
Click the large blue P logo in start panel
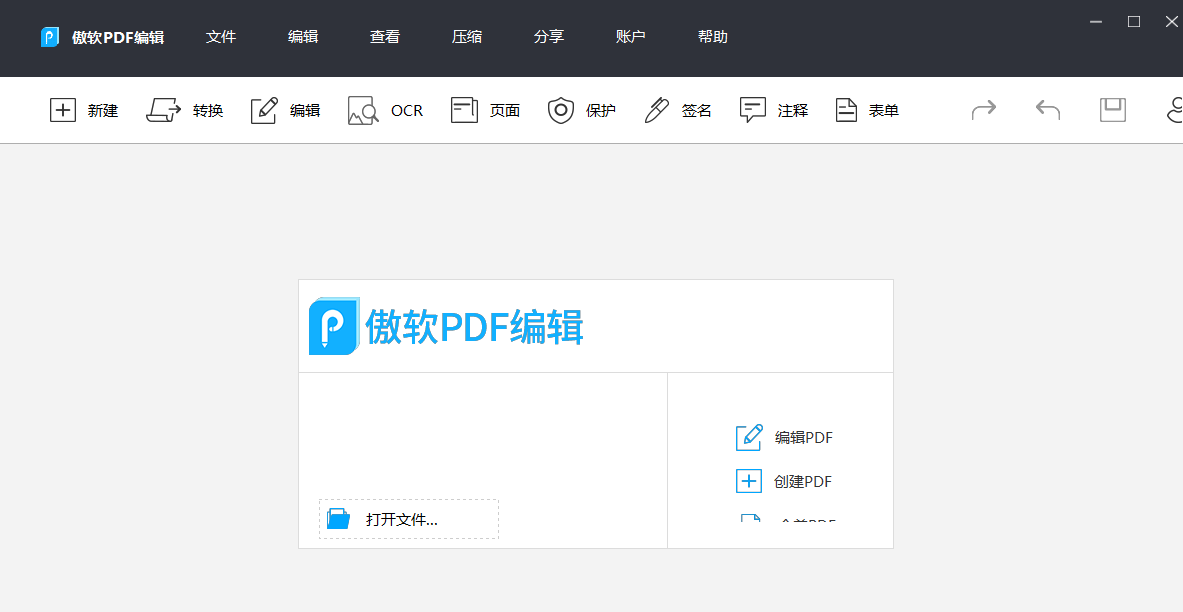[x=334, y=326]
